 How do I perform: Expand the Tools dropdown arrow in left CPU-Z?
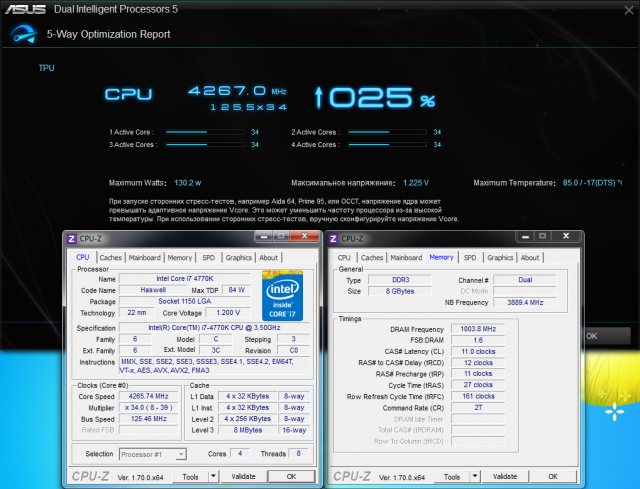pyautogui.click(x=213, y=476)
